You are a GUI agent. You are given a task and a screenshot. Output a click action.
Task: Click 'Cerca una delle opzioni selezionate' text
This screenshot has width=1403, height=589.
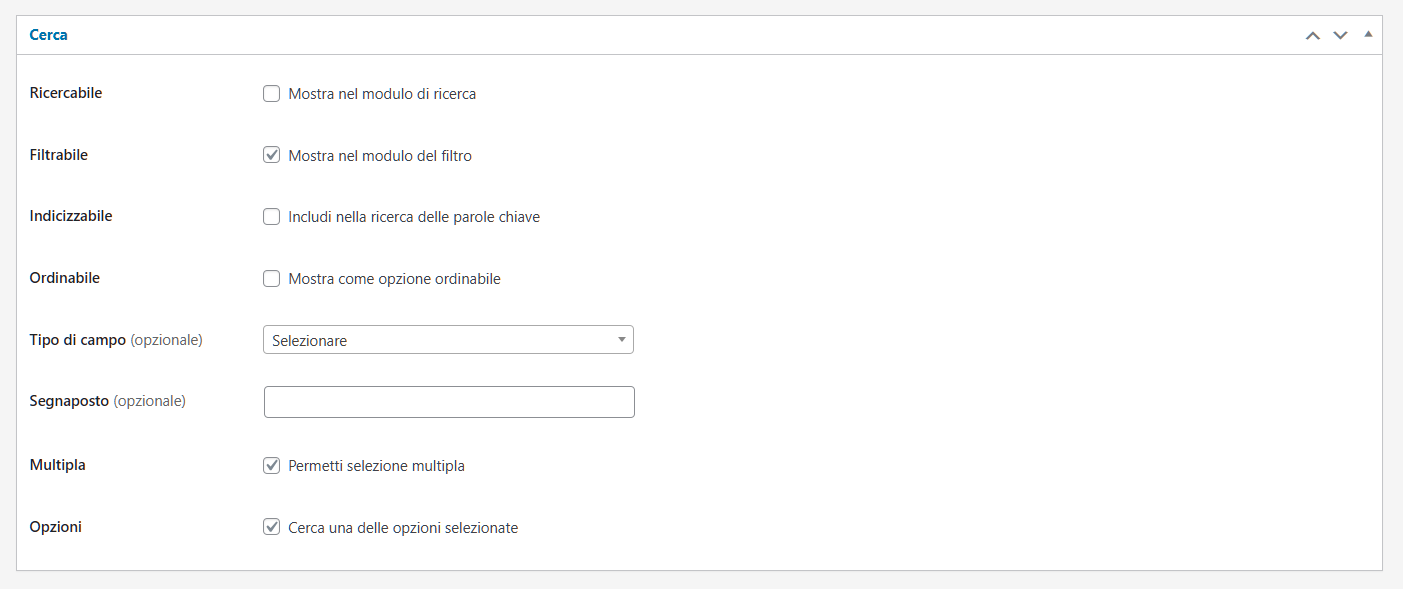(x=403, y=528)
